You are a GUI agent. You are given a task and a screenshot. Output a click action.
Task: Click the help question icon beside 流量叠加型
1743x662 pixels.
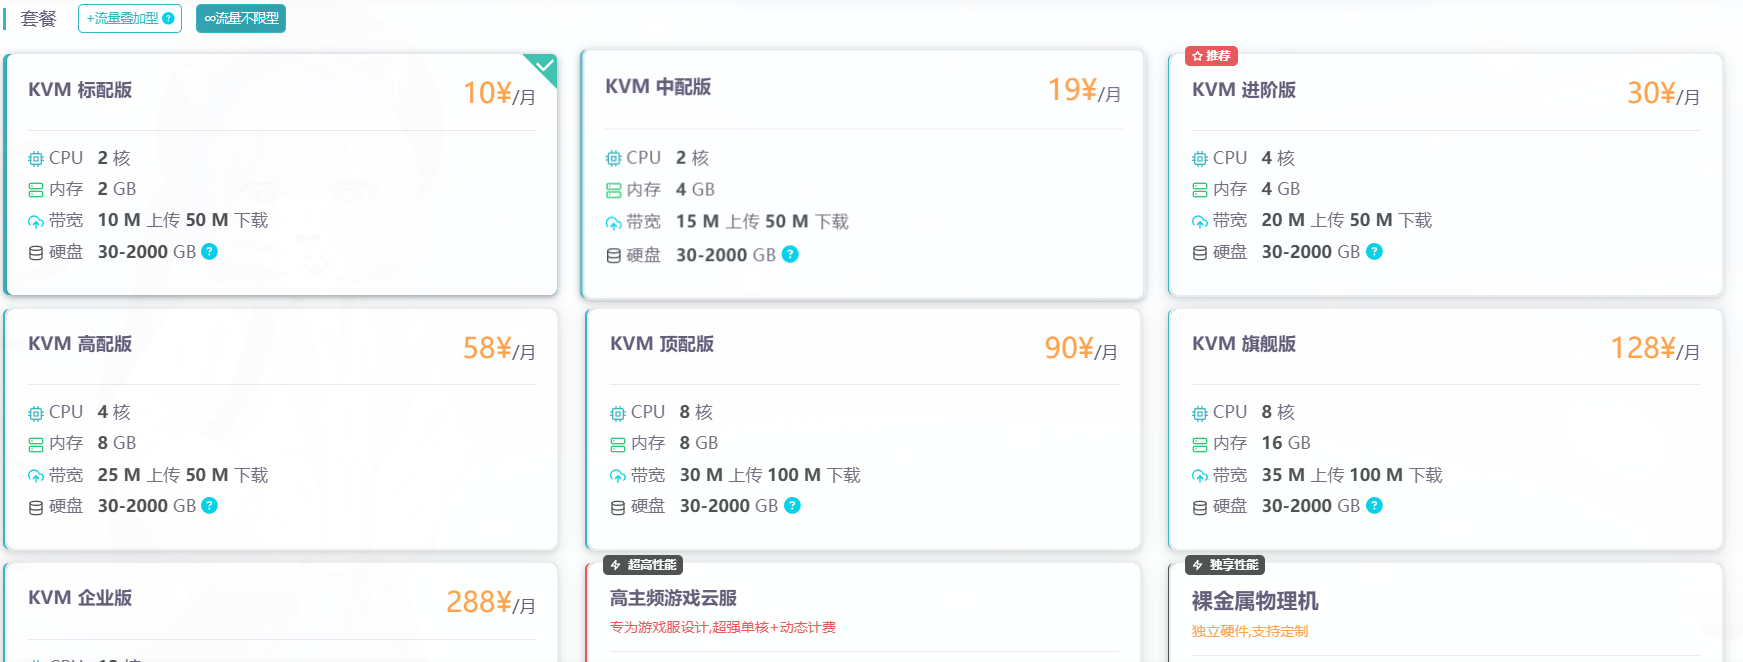tap(166, 17)
